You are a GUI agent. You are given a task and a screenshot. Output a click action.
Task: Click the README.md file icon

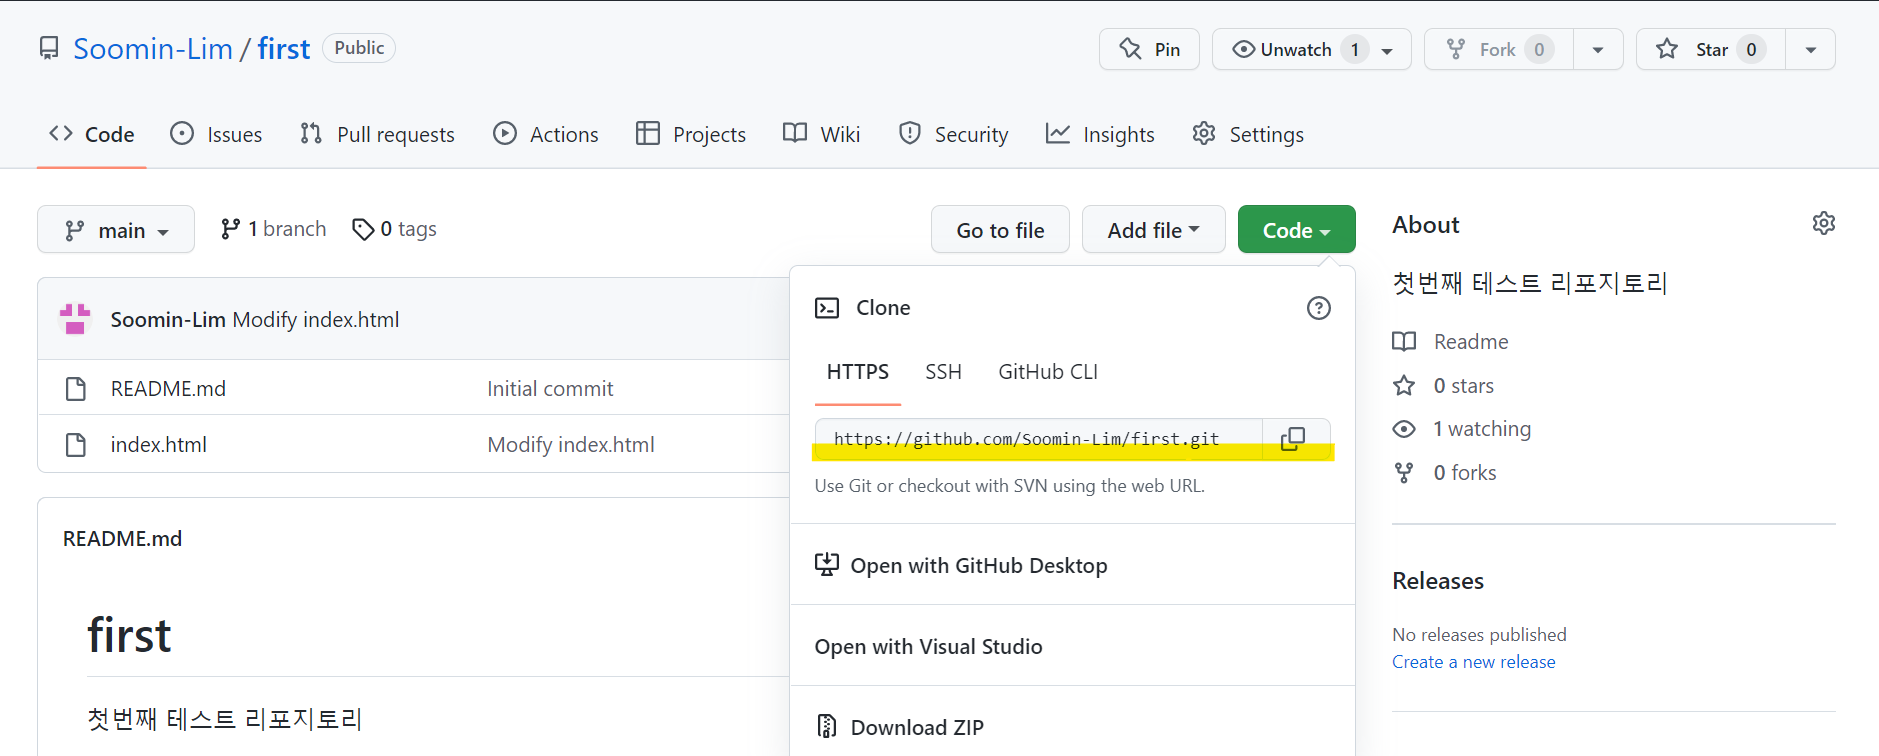pos(76,388)
